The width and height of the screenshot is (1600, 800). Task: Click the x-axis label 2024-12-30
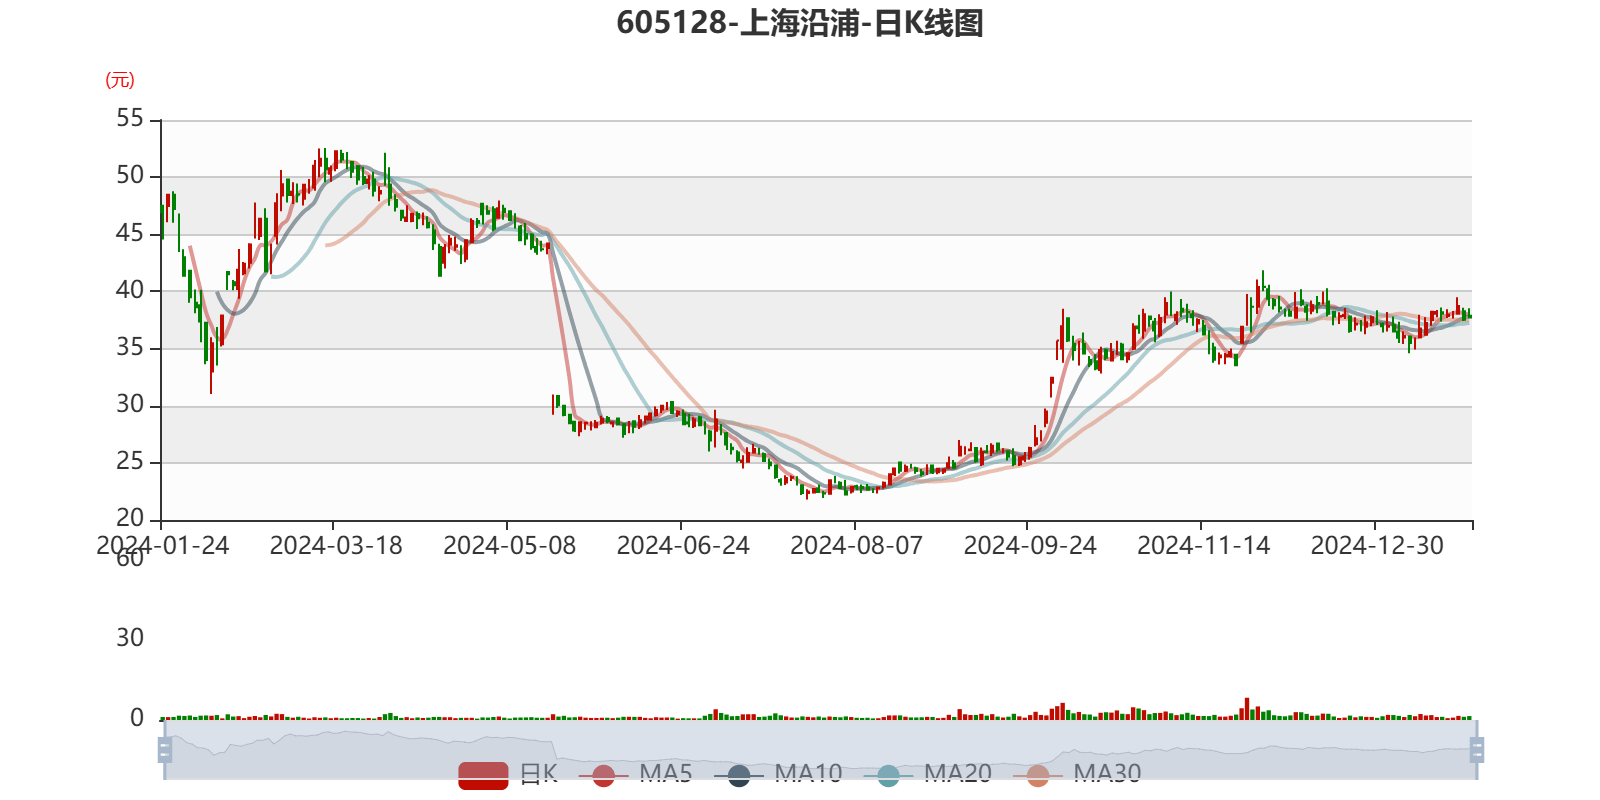[x=1377, y=546]
